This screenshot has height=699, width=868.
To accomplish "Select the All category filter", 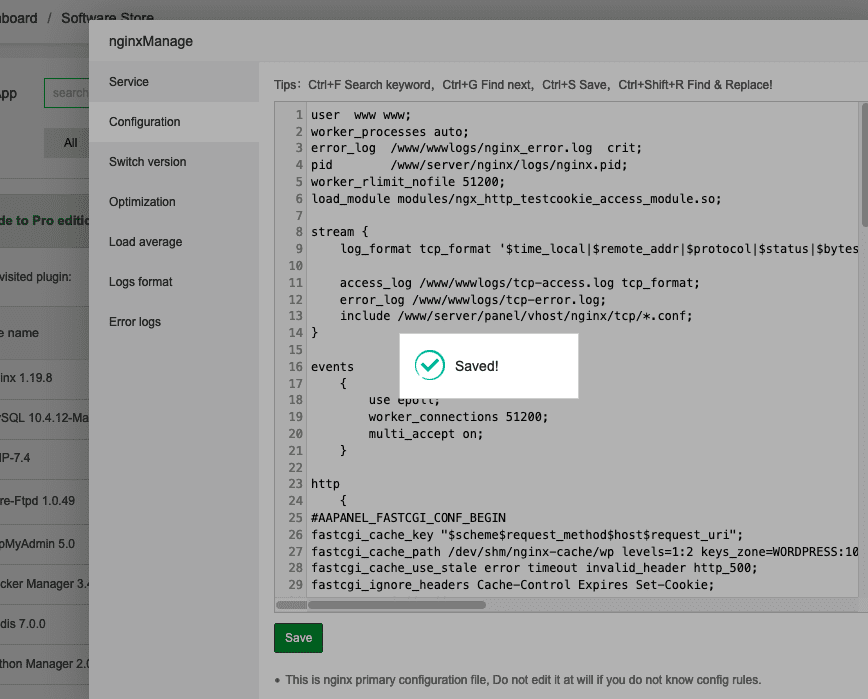I will (x=70, y=143).
